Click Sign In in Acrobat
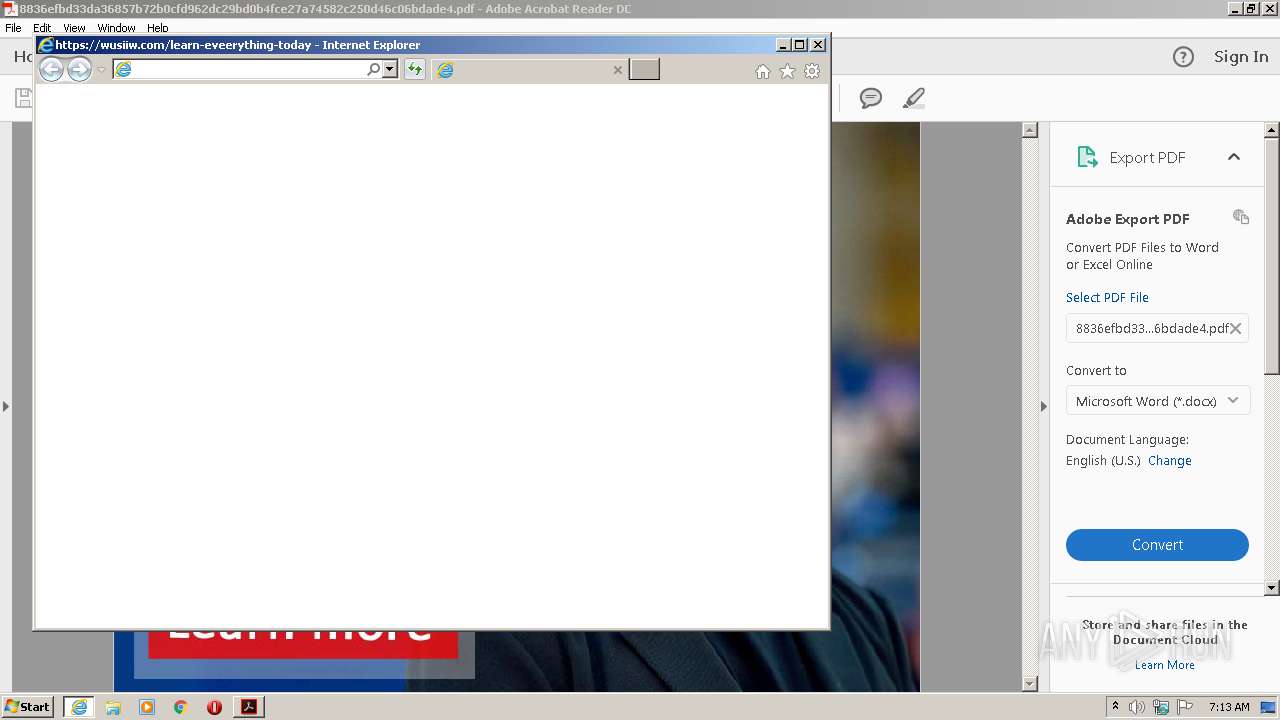1280x720 pixels. pyautogui.click(x=1241, y=57)
